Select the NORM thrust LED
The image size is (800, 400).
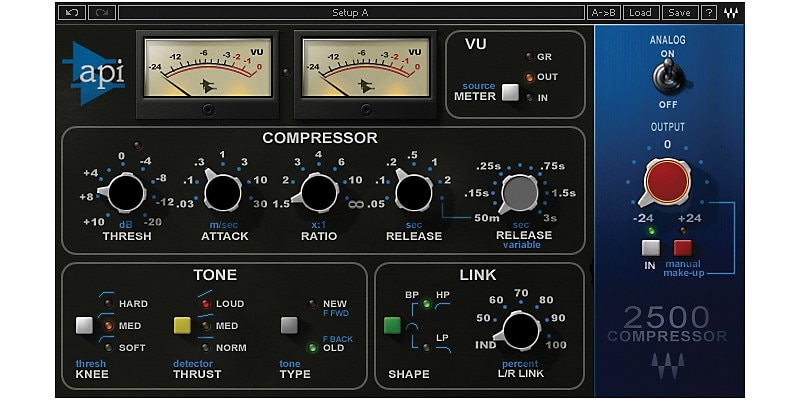point(206,347)
